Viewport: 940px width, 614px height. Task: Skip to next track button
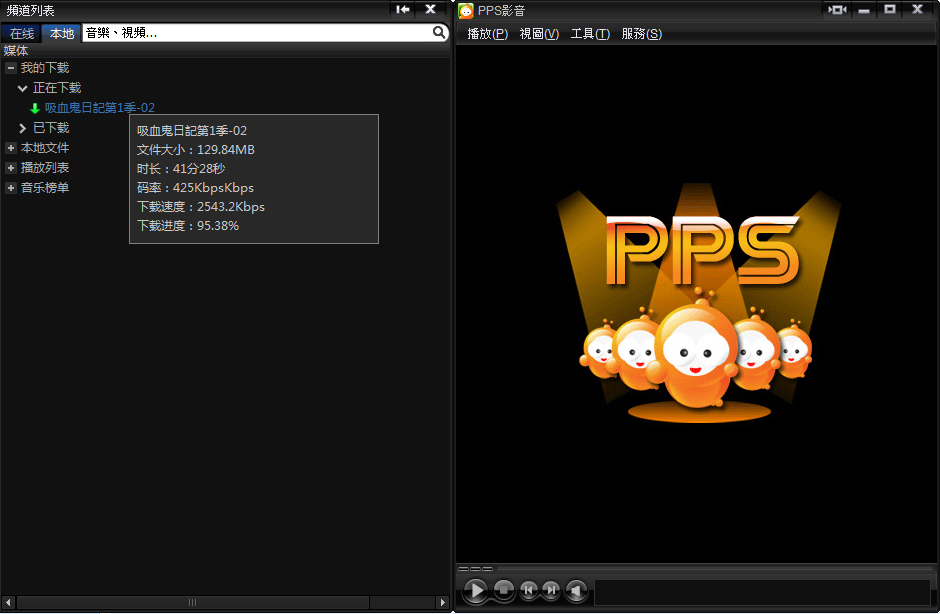(x=551, y=590)
